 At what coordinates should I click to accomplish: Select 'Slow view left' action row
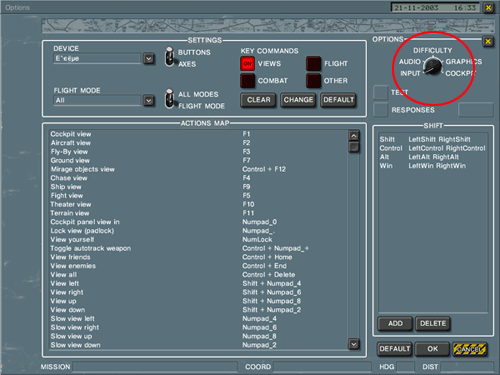[198, 319]
